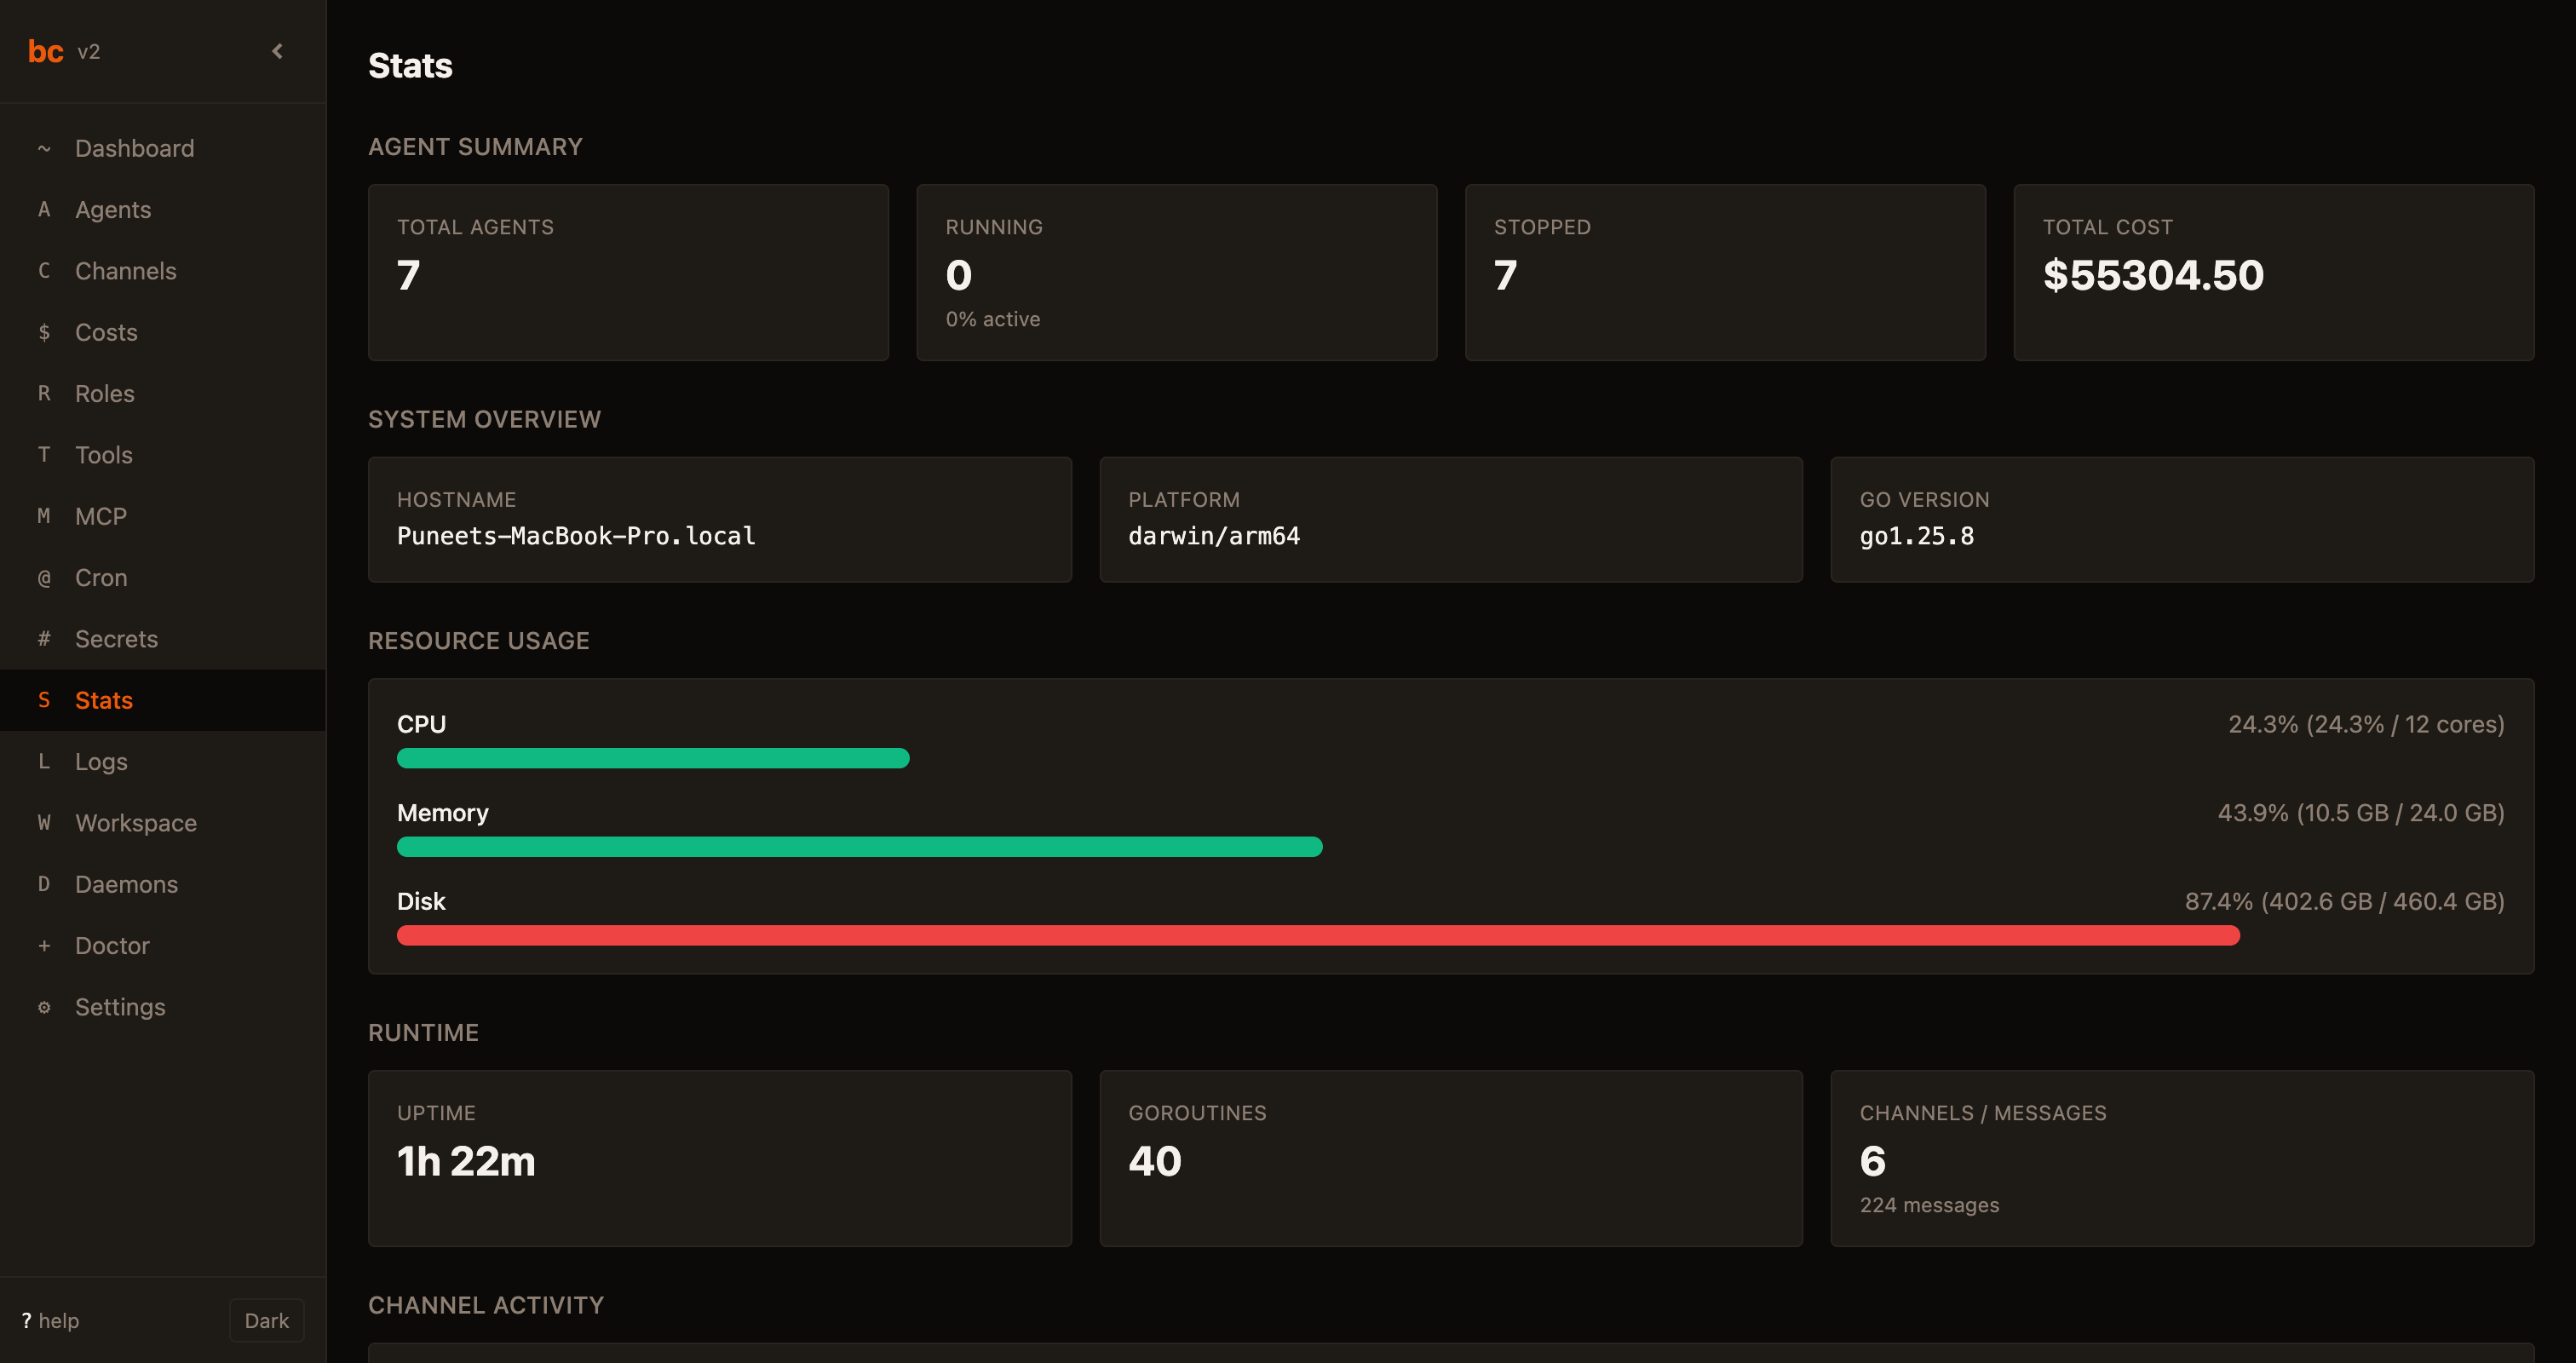This screenshot has width=2576, height=1363.
Task: Click the 0% active text
Action: [x=993, y=319]
